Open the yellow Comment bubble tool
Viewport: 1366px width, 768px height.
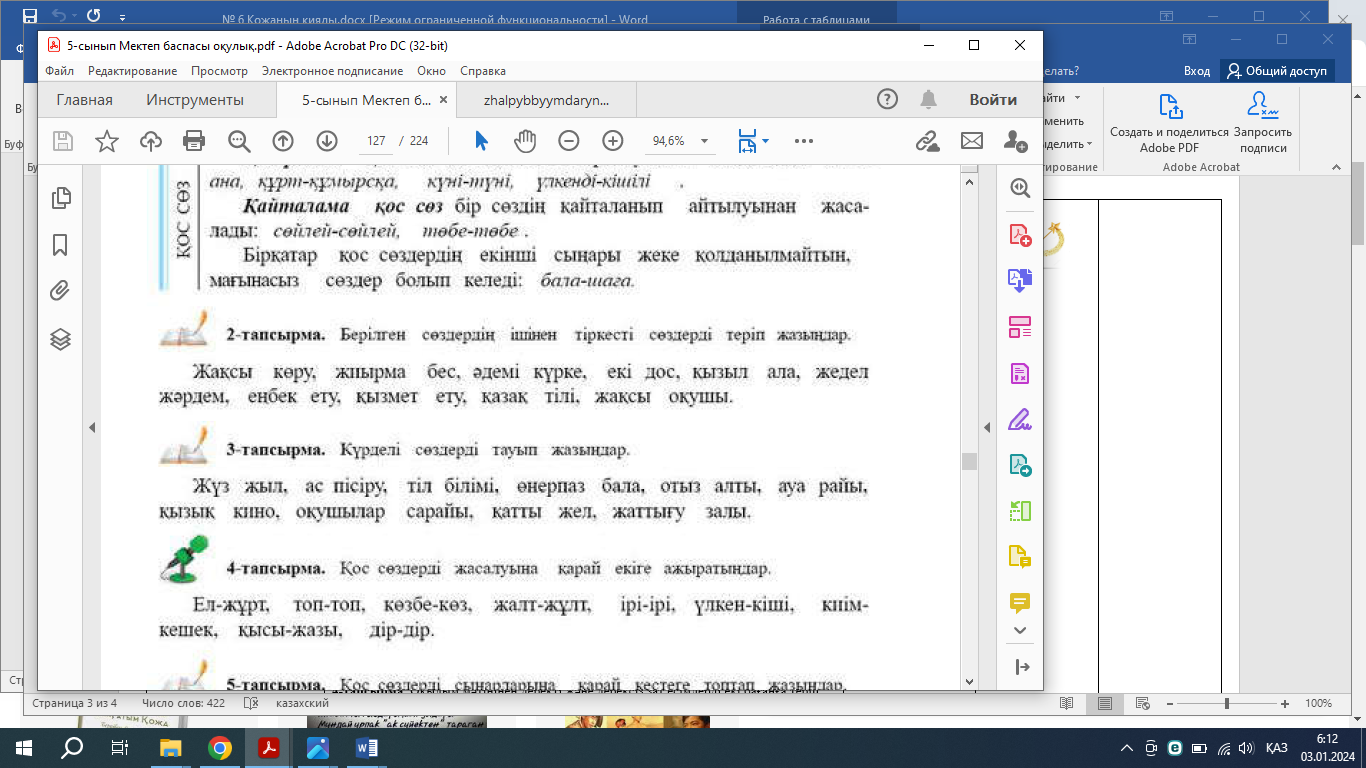tap(1020, 603)
